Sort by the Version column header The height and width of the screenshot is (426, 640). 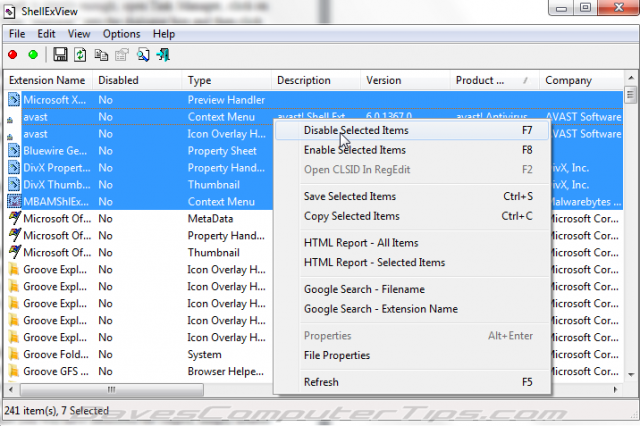405,80
